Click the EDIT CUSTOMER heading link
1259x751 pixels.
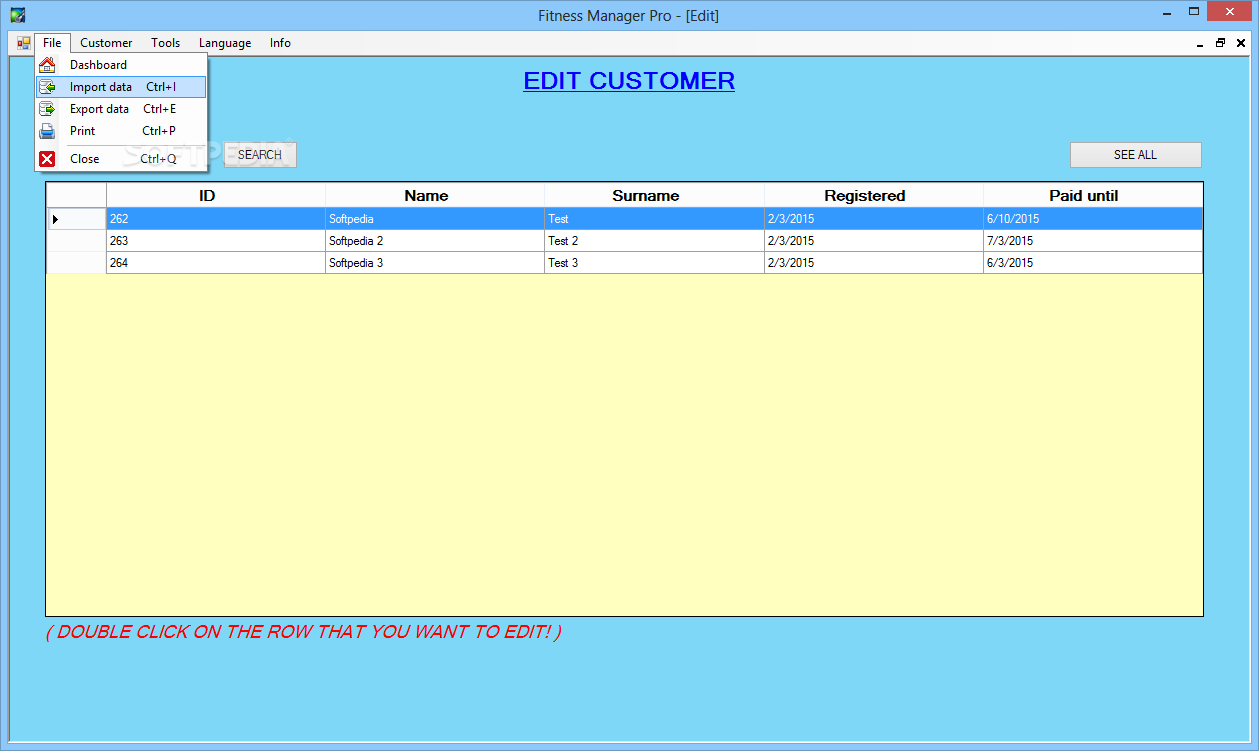click(x=629, y=81)
